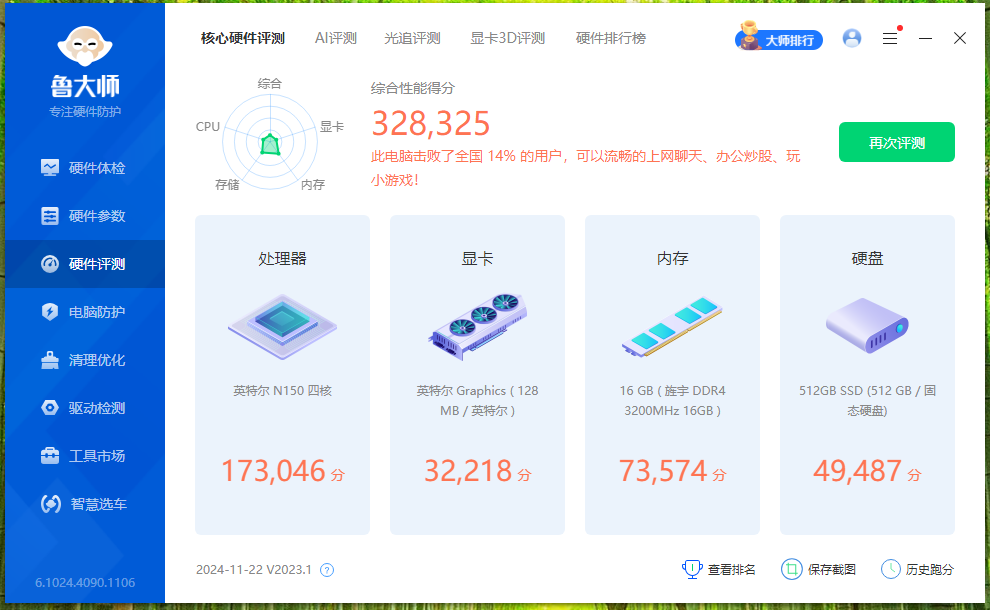Open 清理优化 in the sidebar

[85, 360]
